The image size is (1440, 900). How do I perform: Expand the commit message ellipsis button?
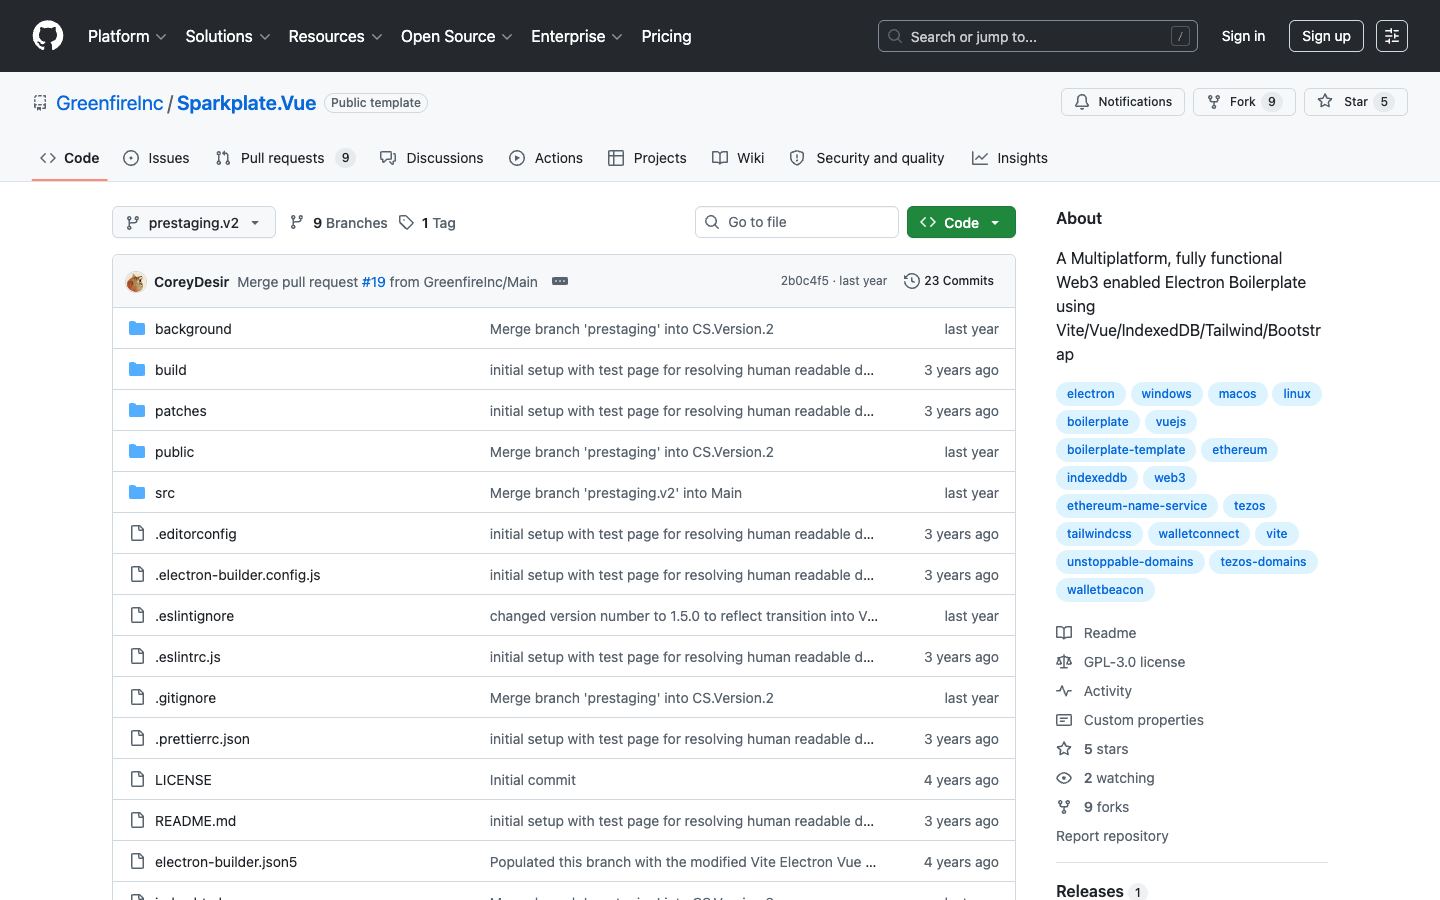point(560,281)
